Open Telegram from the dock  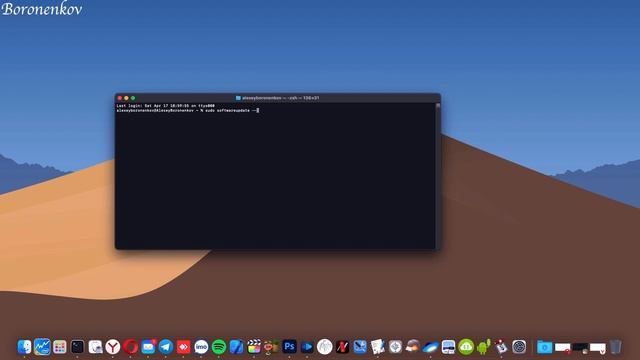click(166, 347)
